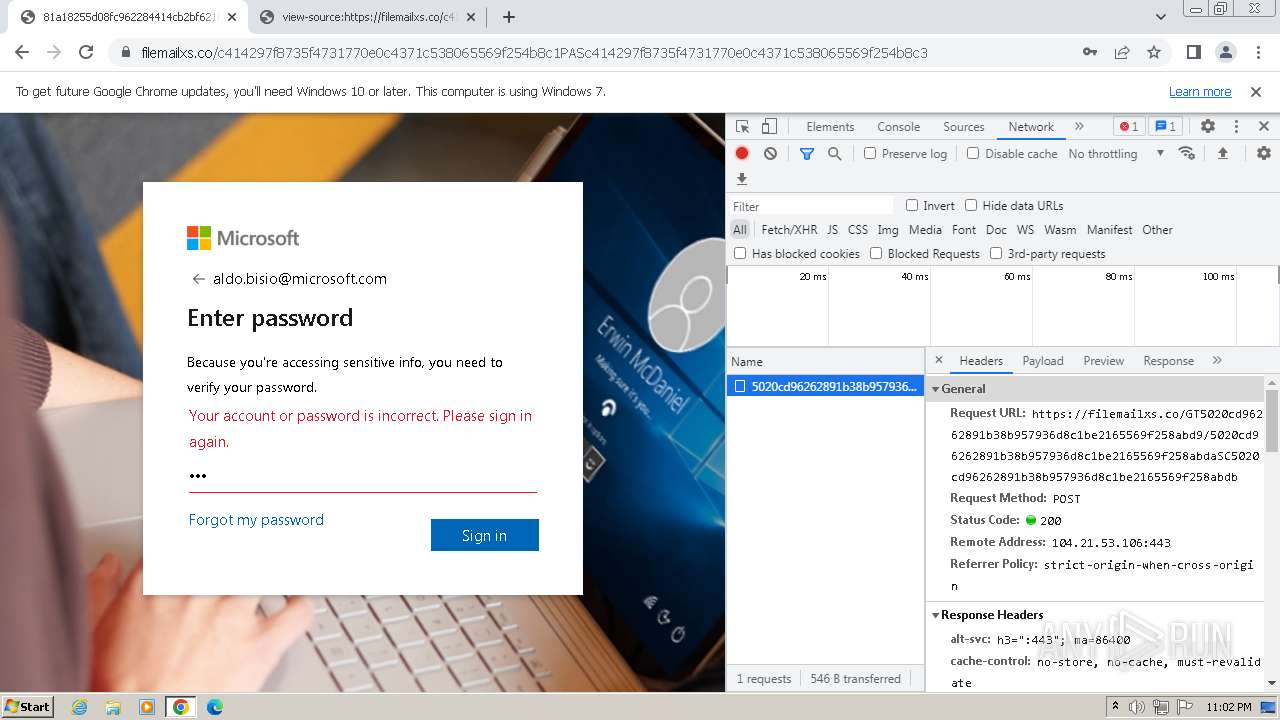Screen dimensions: 1280x720
Task: Click Forgot my password link
Action: tap(256, 520)
